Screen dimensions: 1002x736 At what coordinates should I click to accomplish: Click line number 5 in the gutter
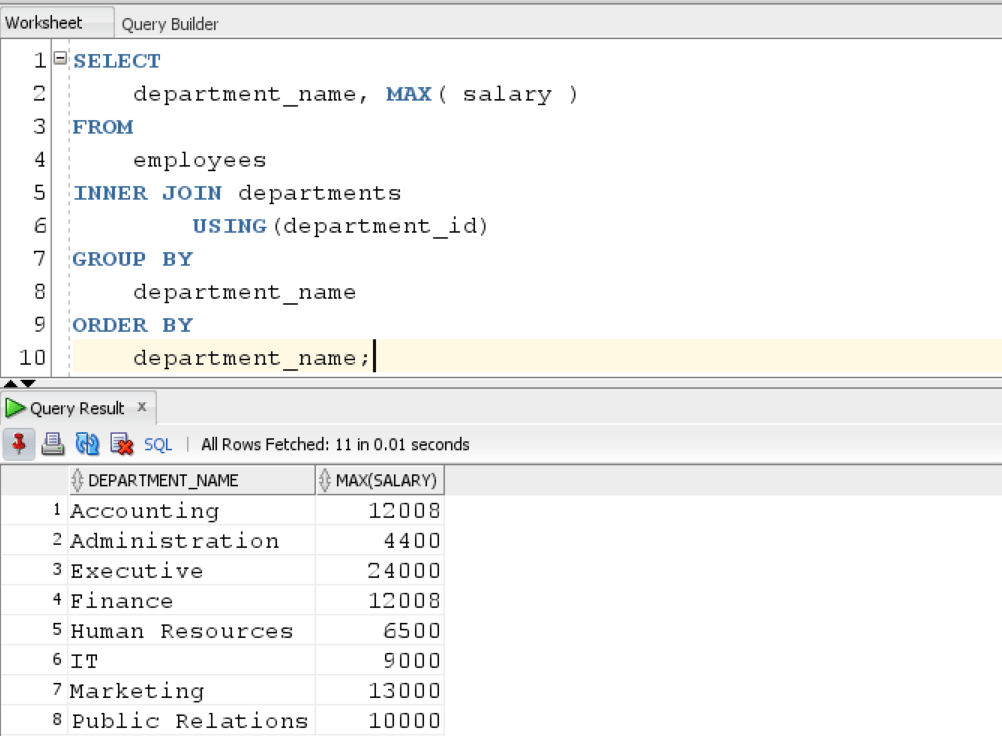tap(38, 192)
